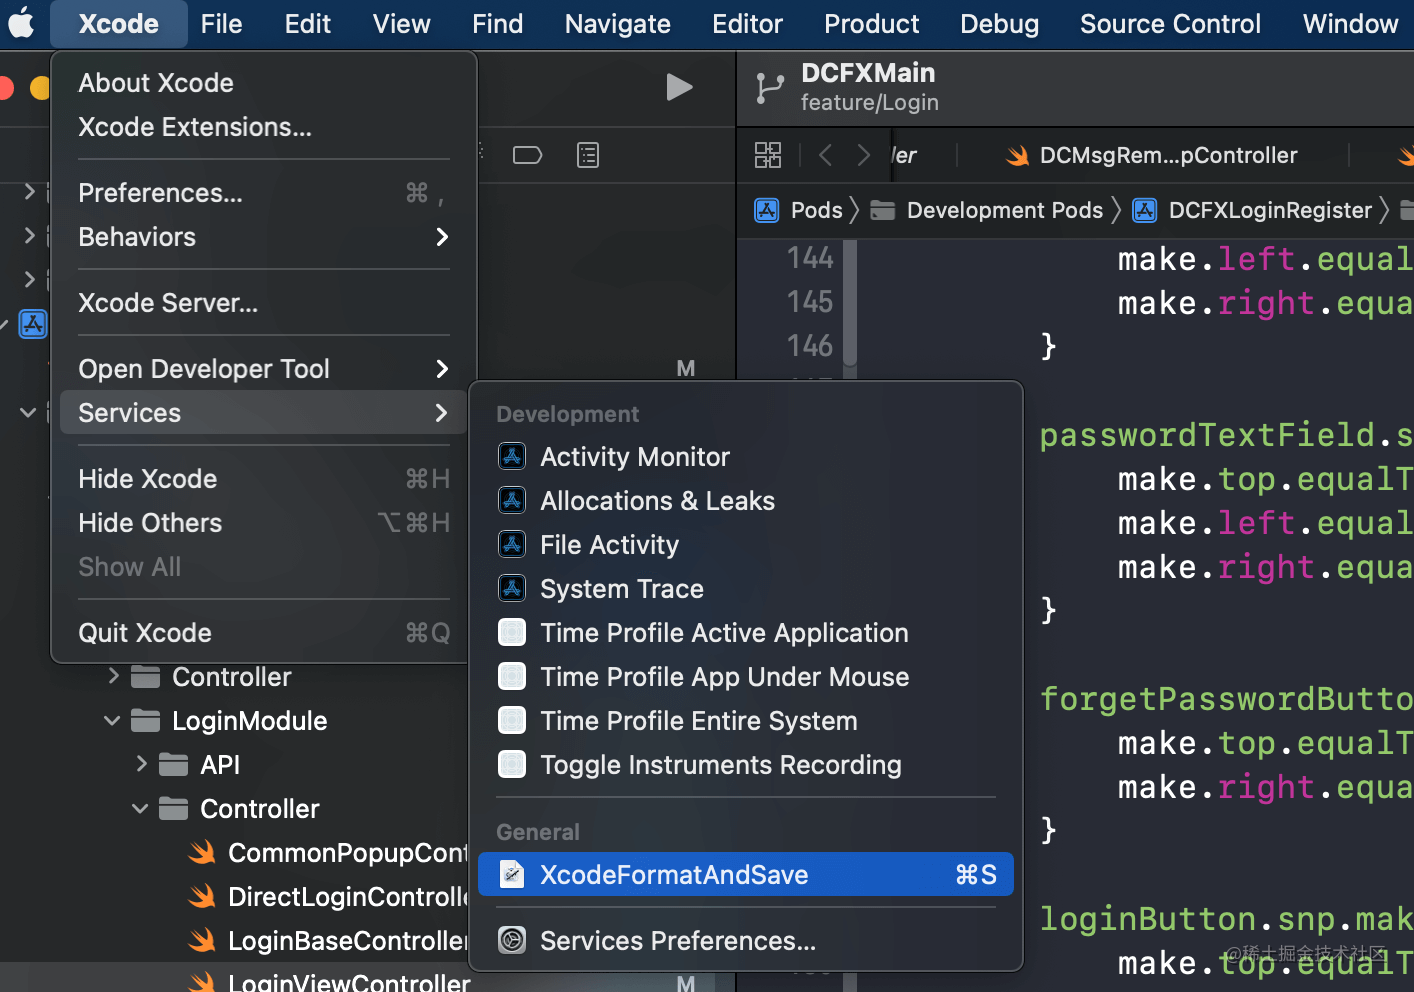Click Time Profile App Under Mouse icon

(512, 677)
